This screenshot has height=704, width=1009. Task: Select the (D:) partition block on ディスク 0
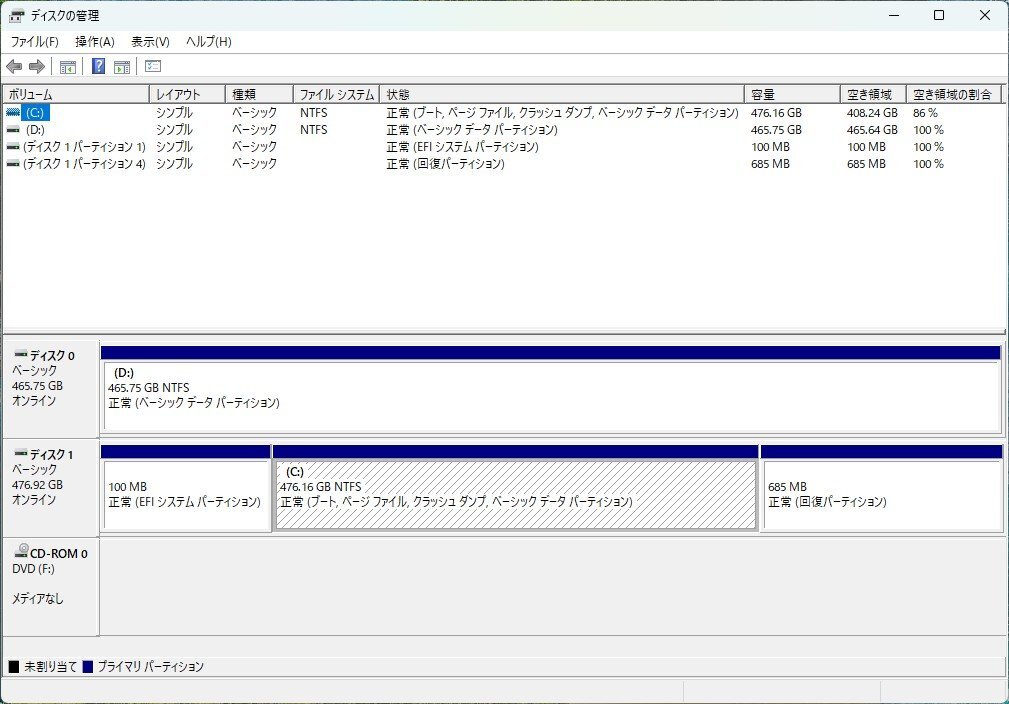click(x=551, y=396)
